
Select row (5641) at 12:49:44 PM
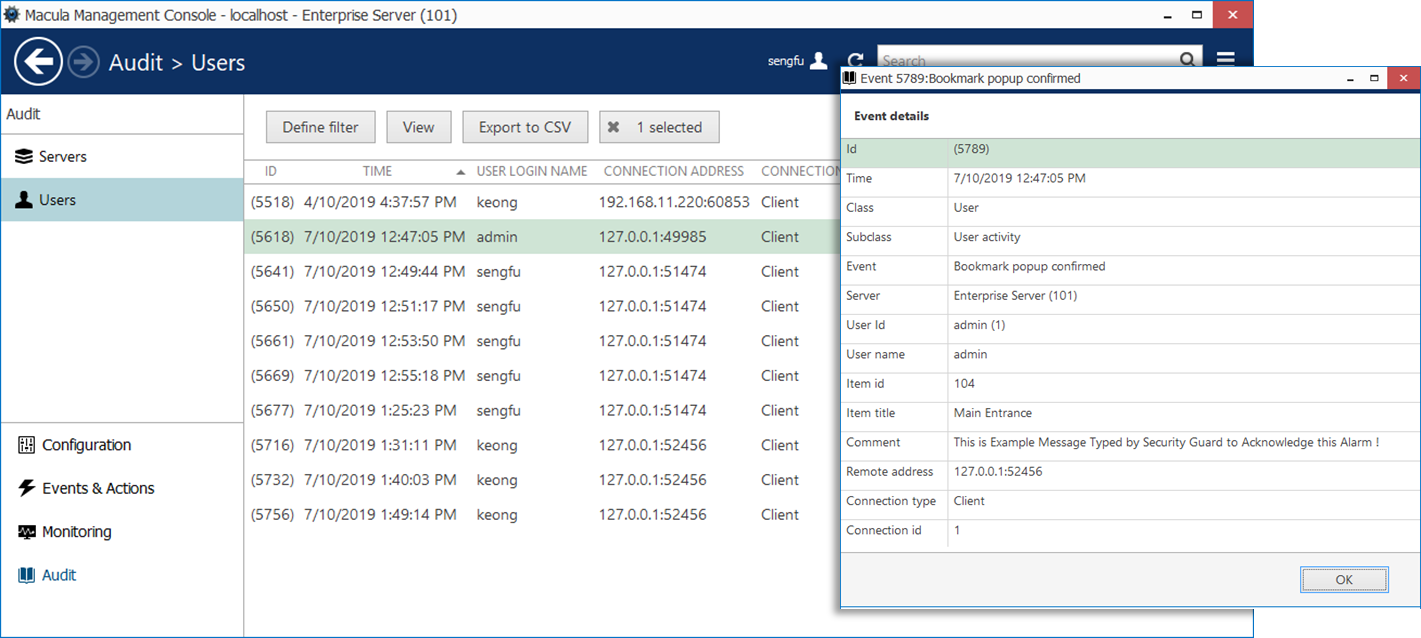[542, 271]
